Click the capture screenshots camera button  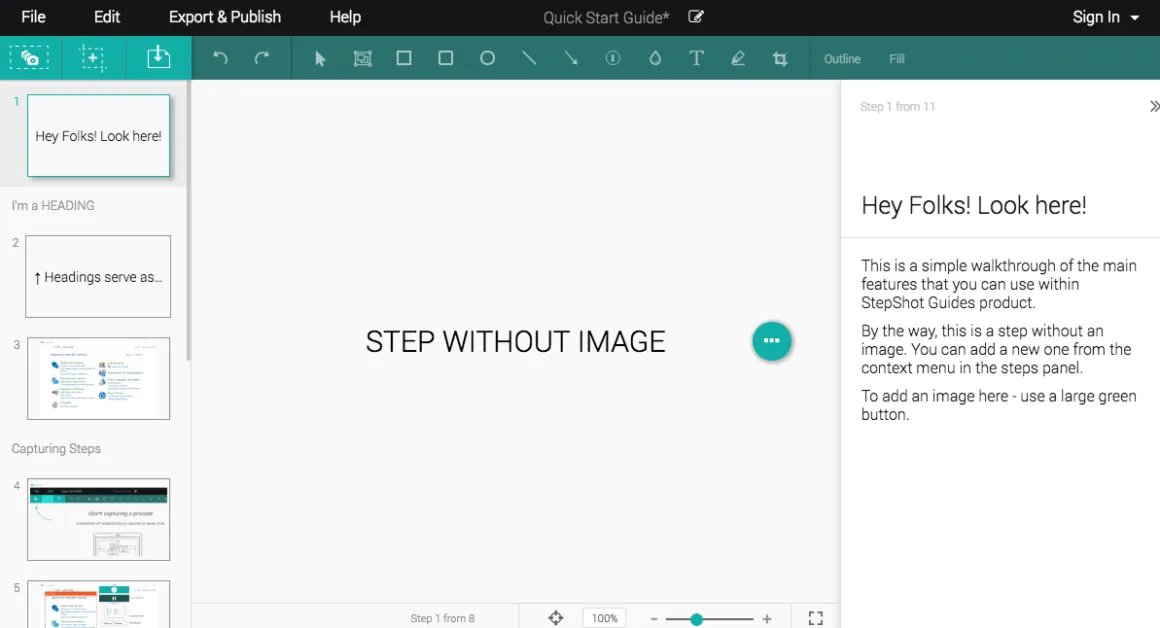pos(30,58)
